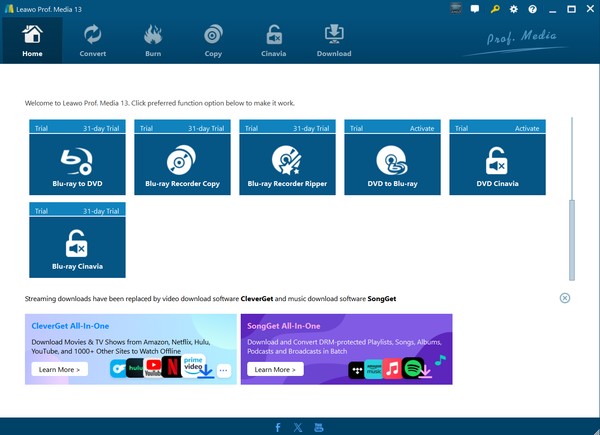Click the Amazon Music icon in SongGet banner
The height and width of the screenshot is (435, 600).
(x=373, y=370)
